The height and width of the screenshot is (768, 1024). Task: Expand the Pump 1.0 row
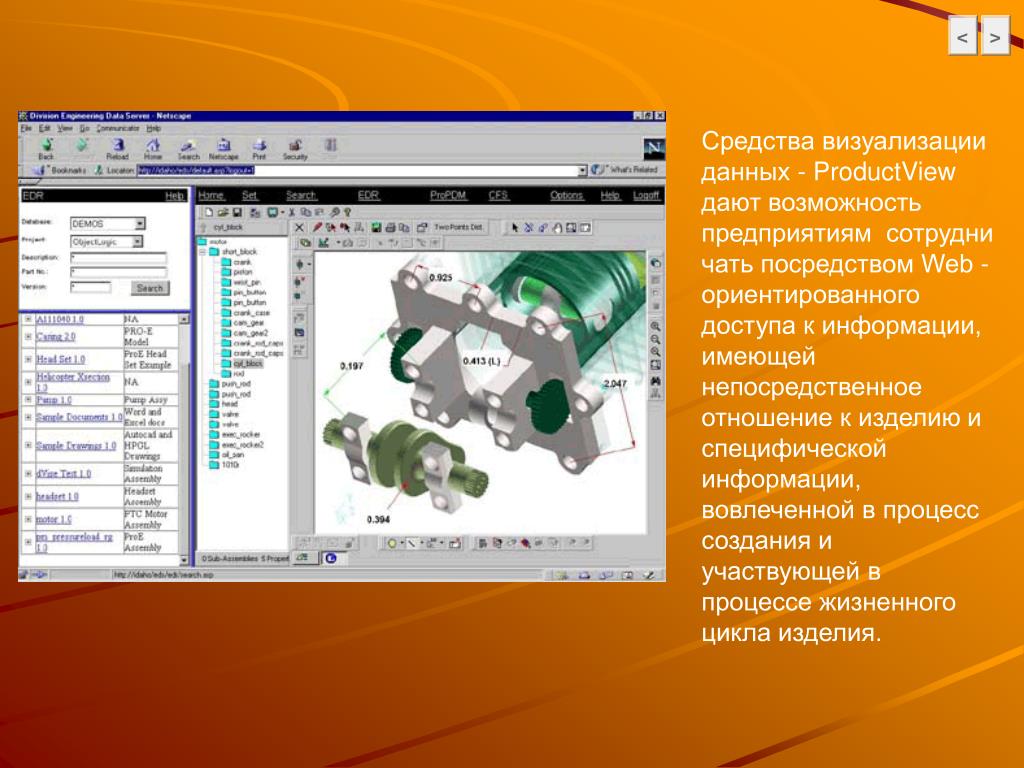[28, 400]
